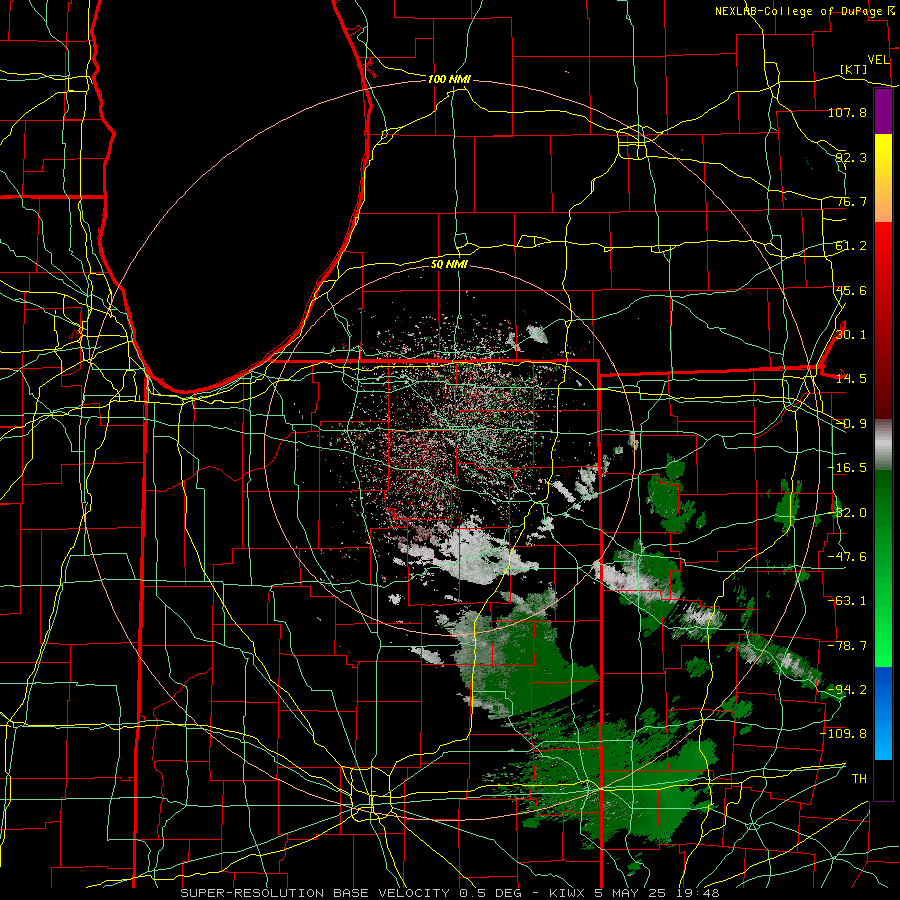Select the 45.6 velocity scale label
Image resolution: width=900 pixels, height=900 pixels.
pyautogui.click(x=851, y=290)
